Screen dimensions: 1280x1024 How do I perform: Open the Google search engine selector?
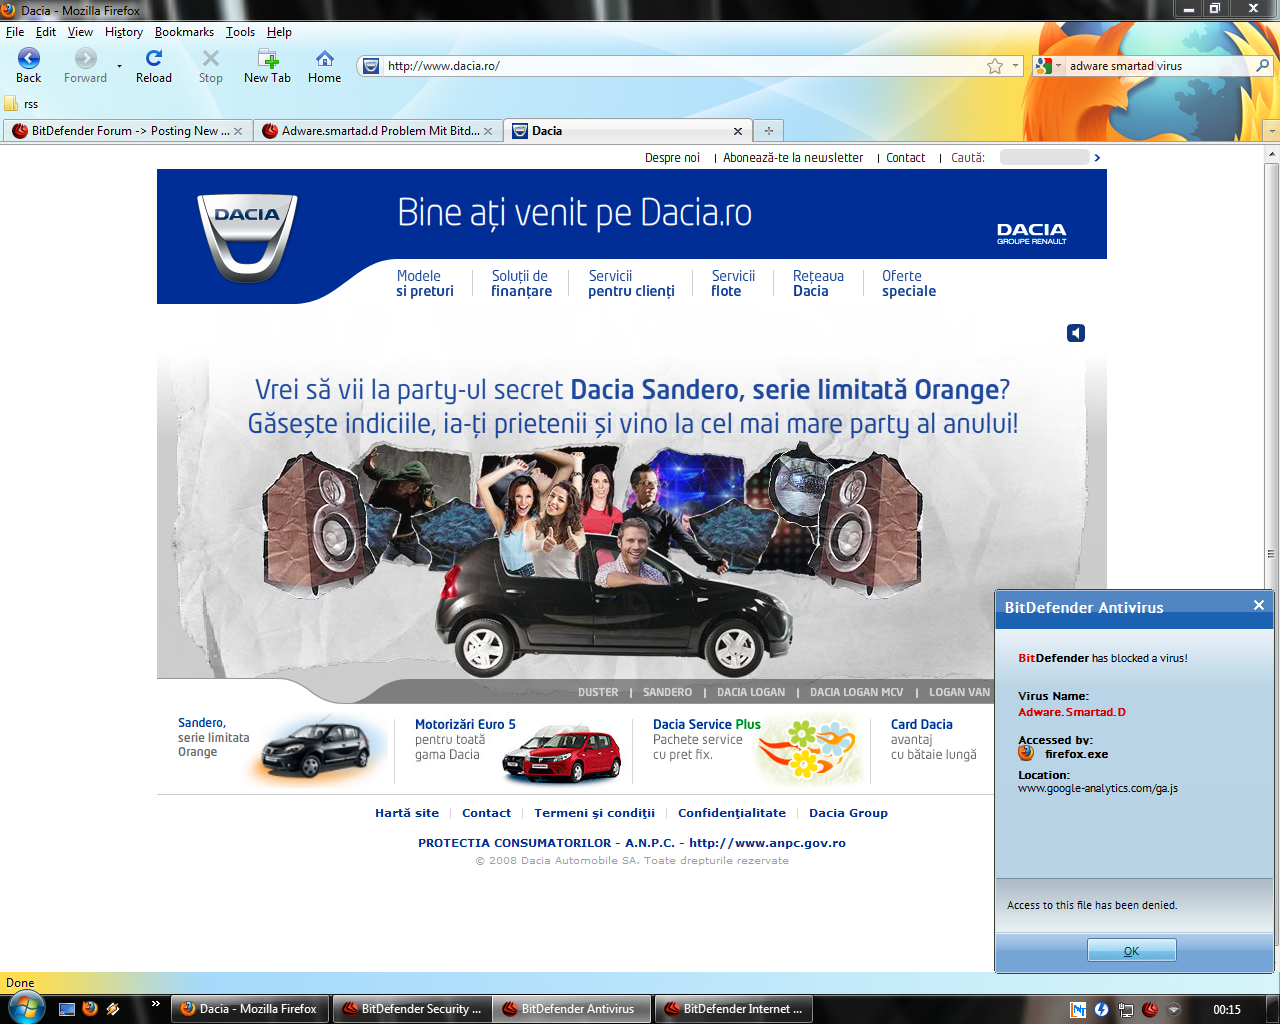pyautogui.click(x=1048, y=66)
